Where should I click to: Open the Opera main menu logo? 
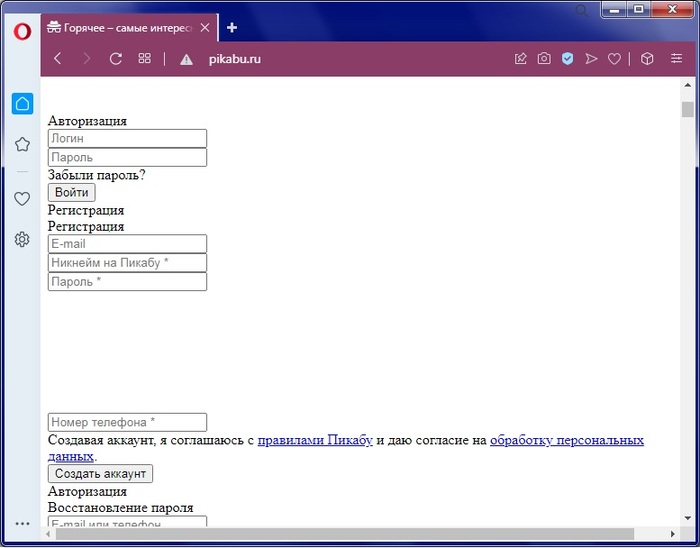pyautogui.click(x=22, y=32)
